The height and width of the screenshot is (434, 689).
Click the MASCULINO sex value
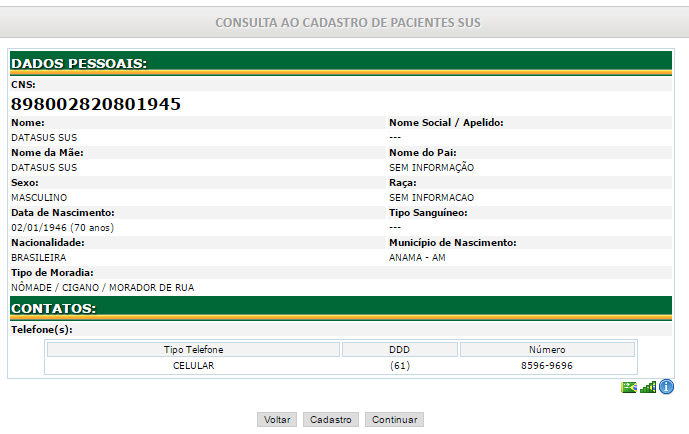[39, 197]
